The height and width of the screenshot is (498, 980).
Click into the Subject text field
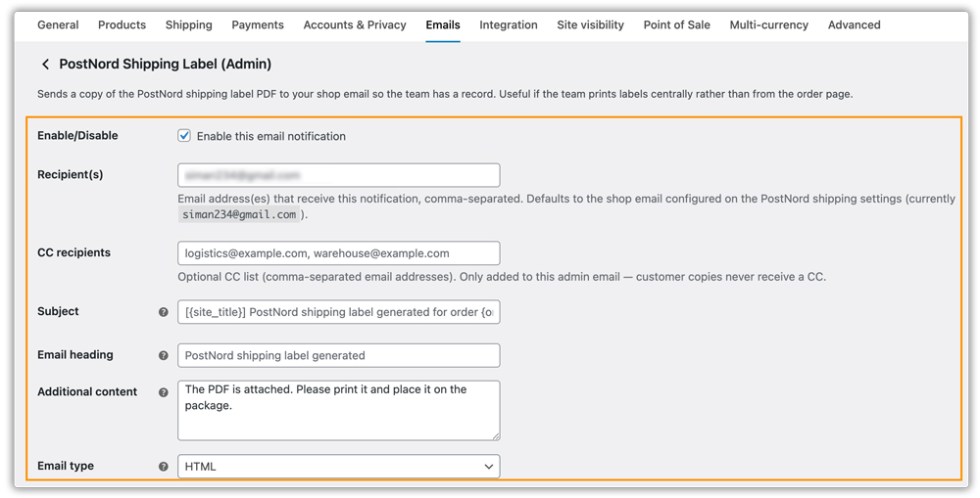click(339, 312)
